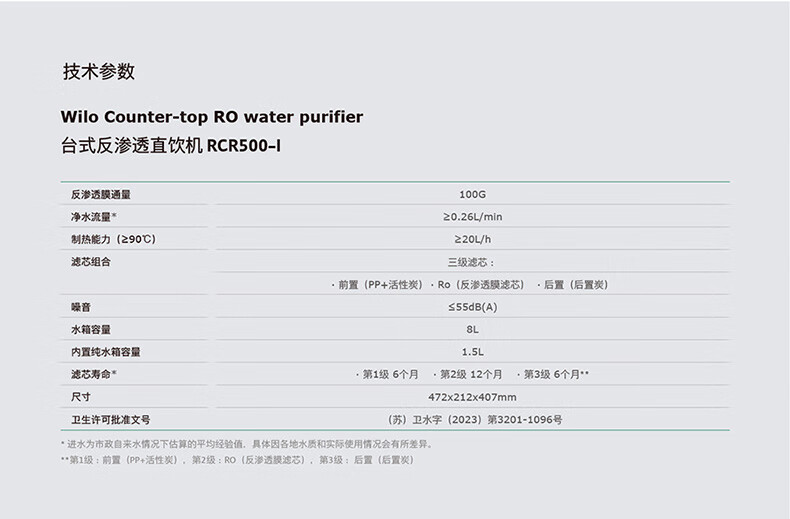The height and width of the screenshot is (519, 790).
Task: Click the 技术参数 section heading
Action: tap(99, 72)
